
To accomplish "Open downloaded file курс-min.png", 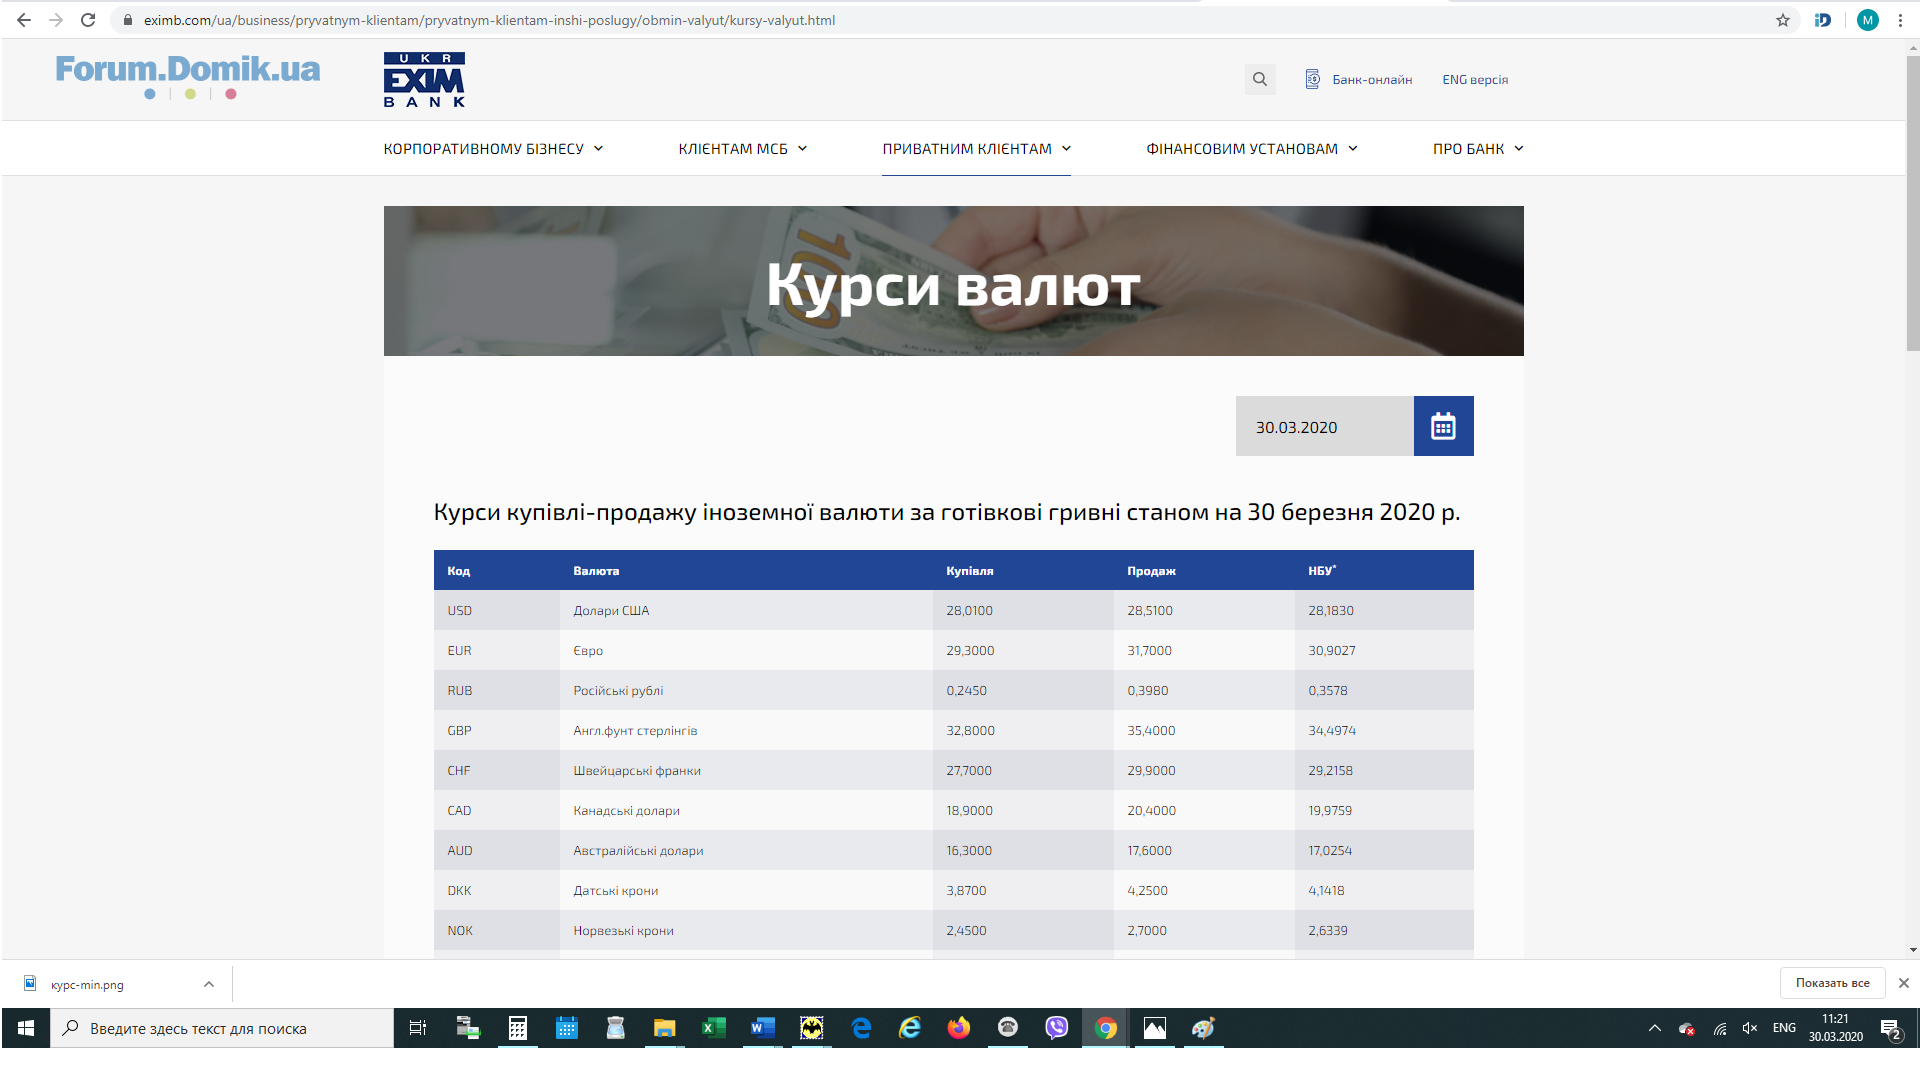I will 87,984.
